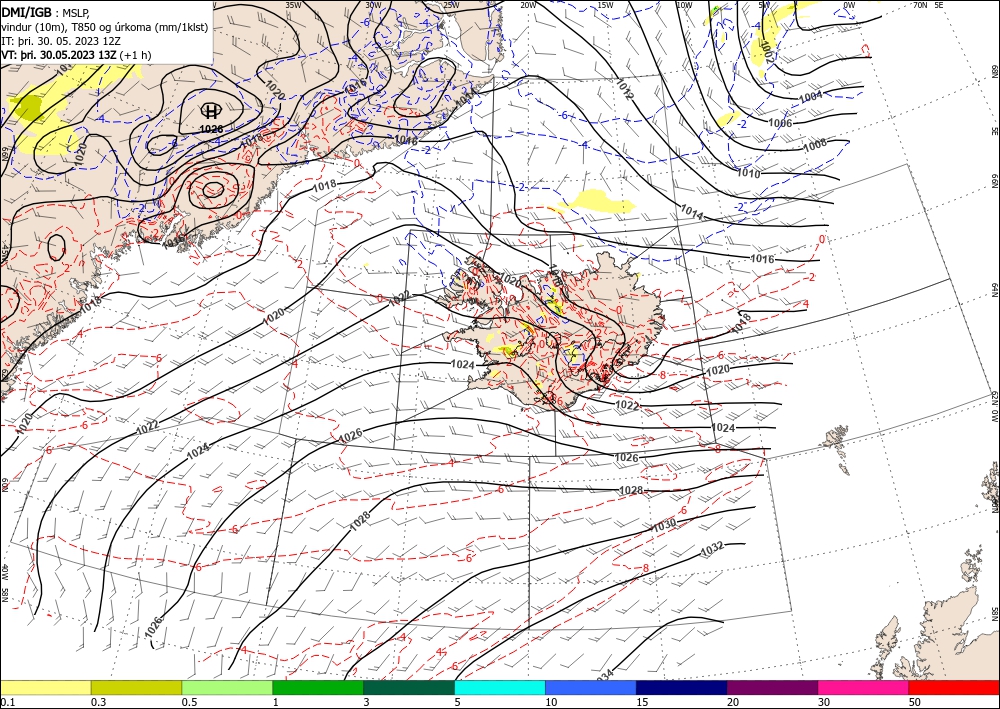1000x709 pixels.
Task: Select the green 1 mm legend swatch
Action: [318, 687]
